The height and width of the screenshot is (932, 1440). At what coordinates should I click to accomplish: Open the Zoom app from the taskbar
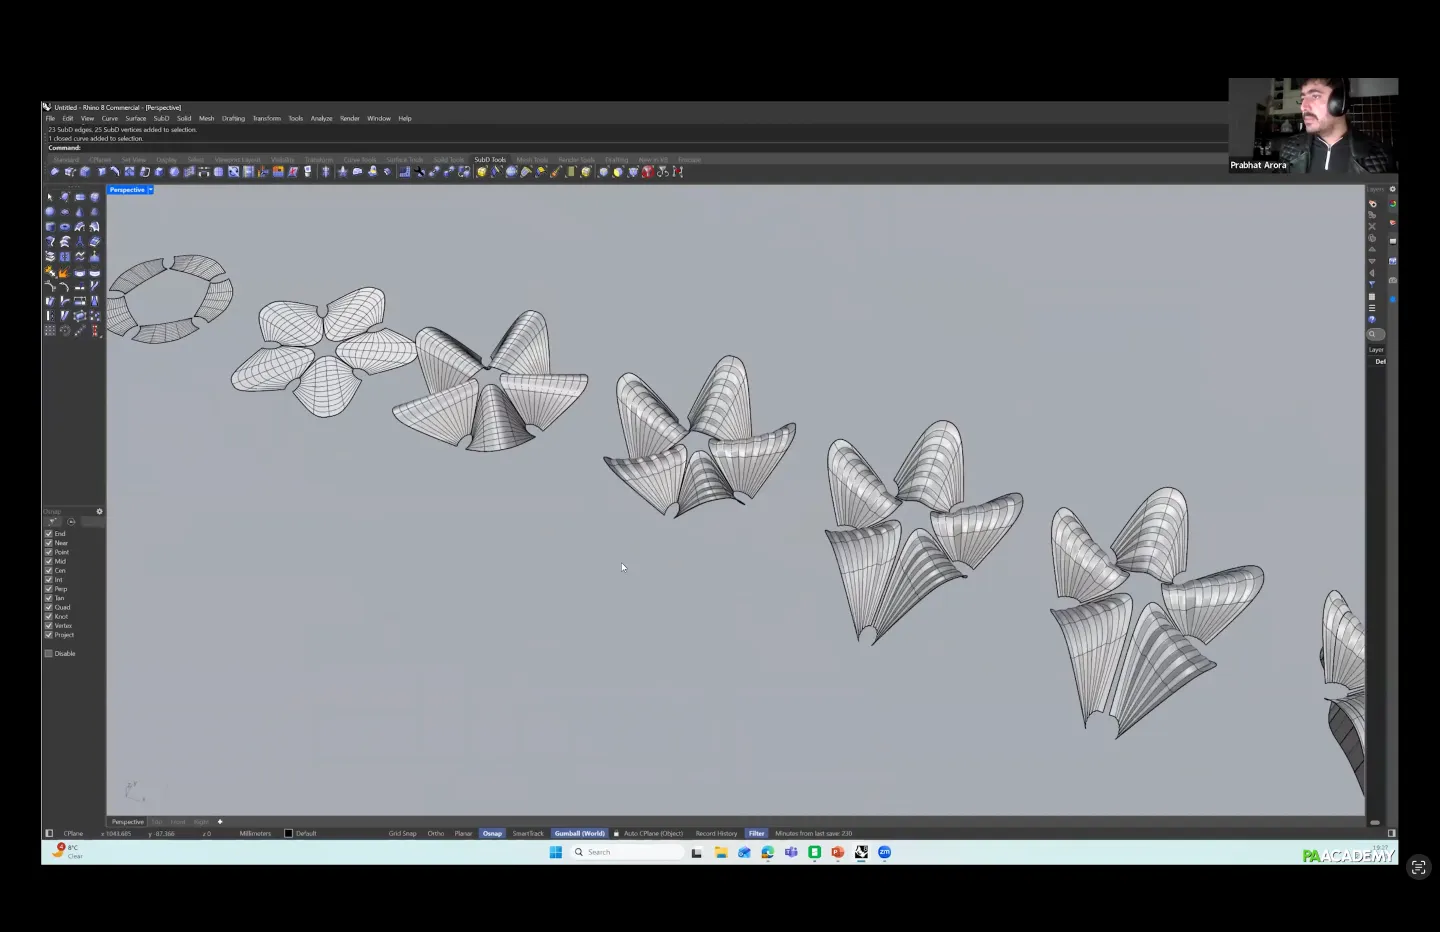tap(884, 852)
